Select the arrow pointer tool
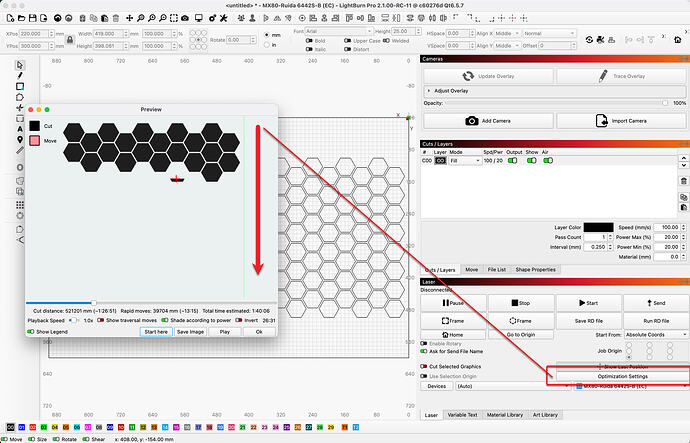 [x=19, y=65]
